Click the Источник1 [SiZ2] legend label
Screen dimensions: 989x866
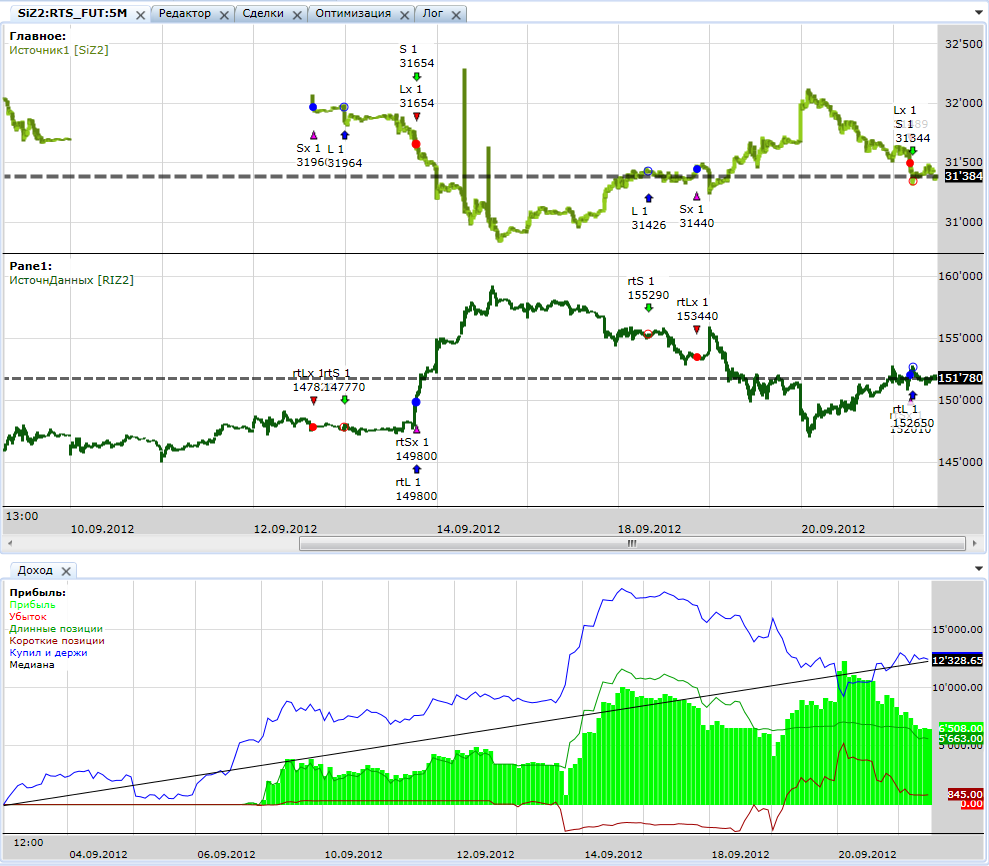(x=59, y=50)
